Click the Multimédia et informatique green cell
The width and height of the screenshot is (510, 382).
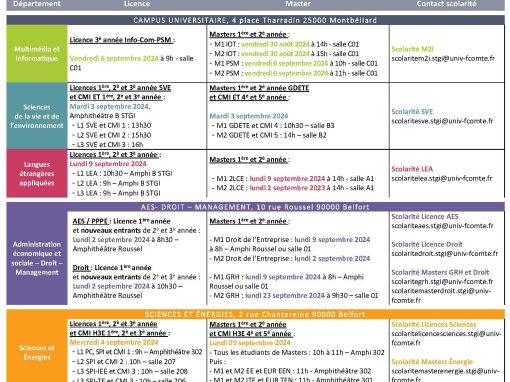tap(37, 54)
